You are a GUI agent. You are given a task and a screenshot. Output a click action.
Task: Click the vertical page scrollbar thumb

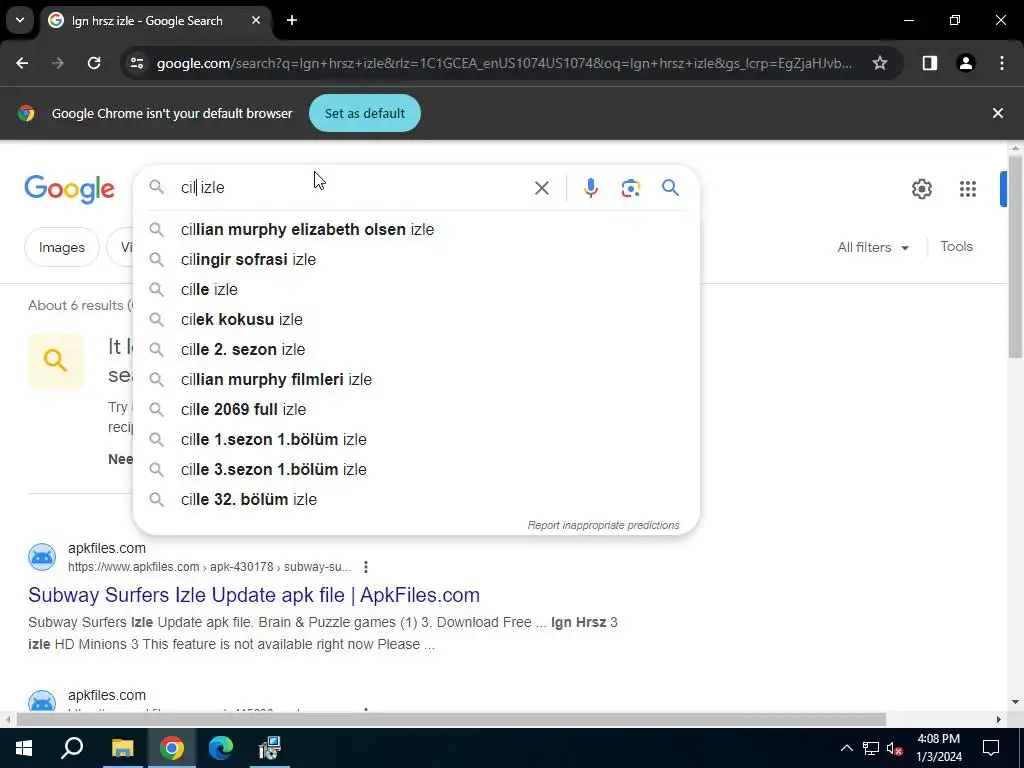[1015, 256]
